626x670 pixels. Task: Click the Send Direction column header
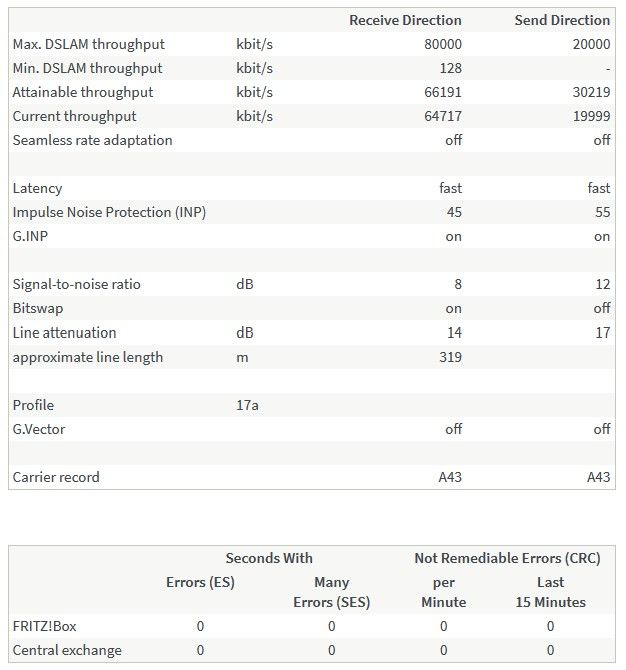(561, 20)
